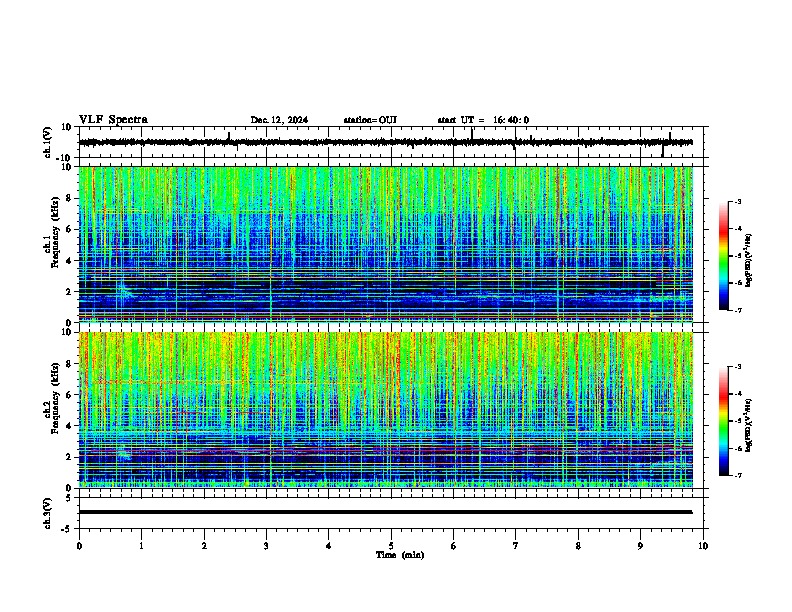Select the "start UT = 16:40:0" header text
The height and width of the screenshot is (612, 792).
coord(483,120)
